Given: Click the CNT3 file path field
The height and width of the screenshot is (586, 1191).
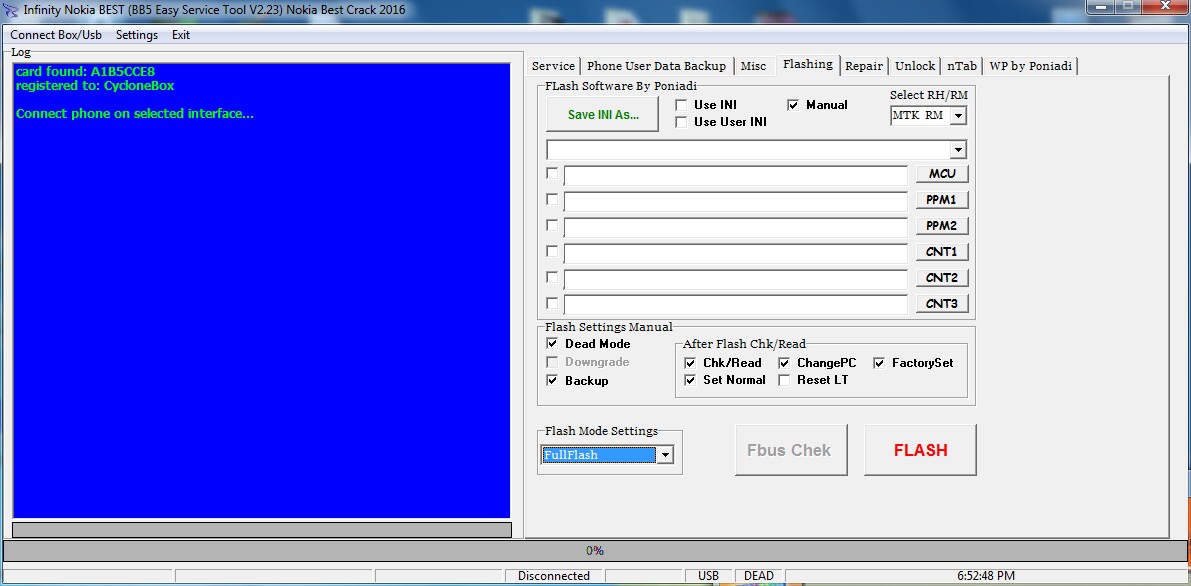Looking at the screenshot, I should pos(735,305).
